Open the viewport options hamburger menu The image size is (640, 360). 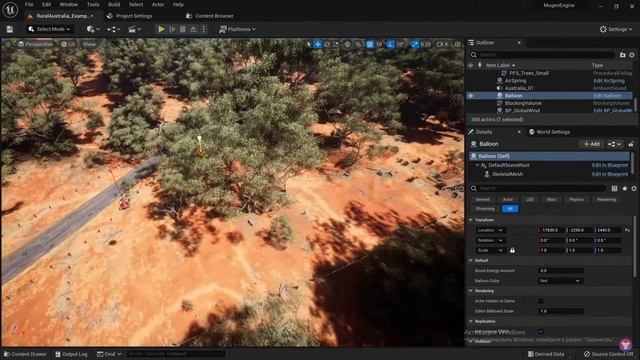click(x=8, y=44)
